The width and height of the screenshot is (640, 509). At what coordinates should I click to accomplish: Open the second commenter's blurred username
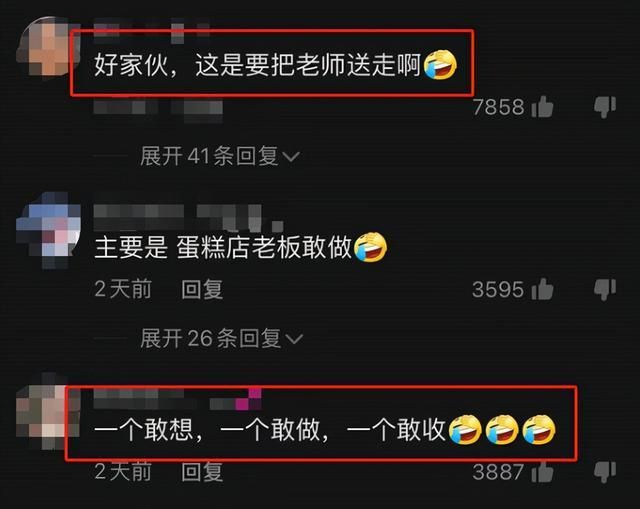(188, 218)
